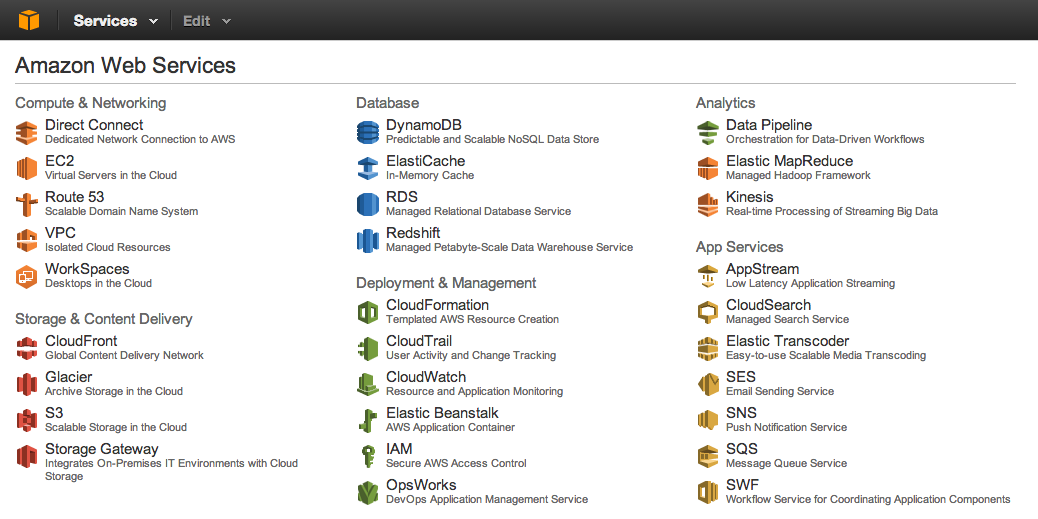Open the Storage Gateway link
Screen dimensions: 1038x519
[x=102, y=449]
